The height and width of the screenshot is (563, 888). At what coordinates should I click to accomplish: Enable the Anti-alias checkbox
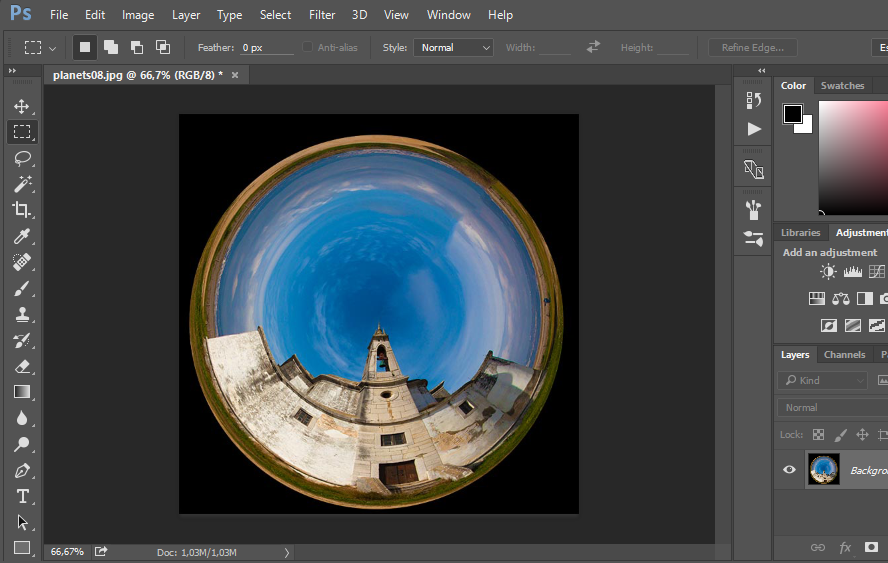[308, 47]
